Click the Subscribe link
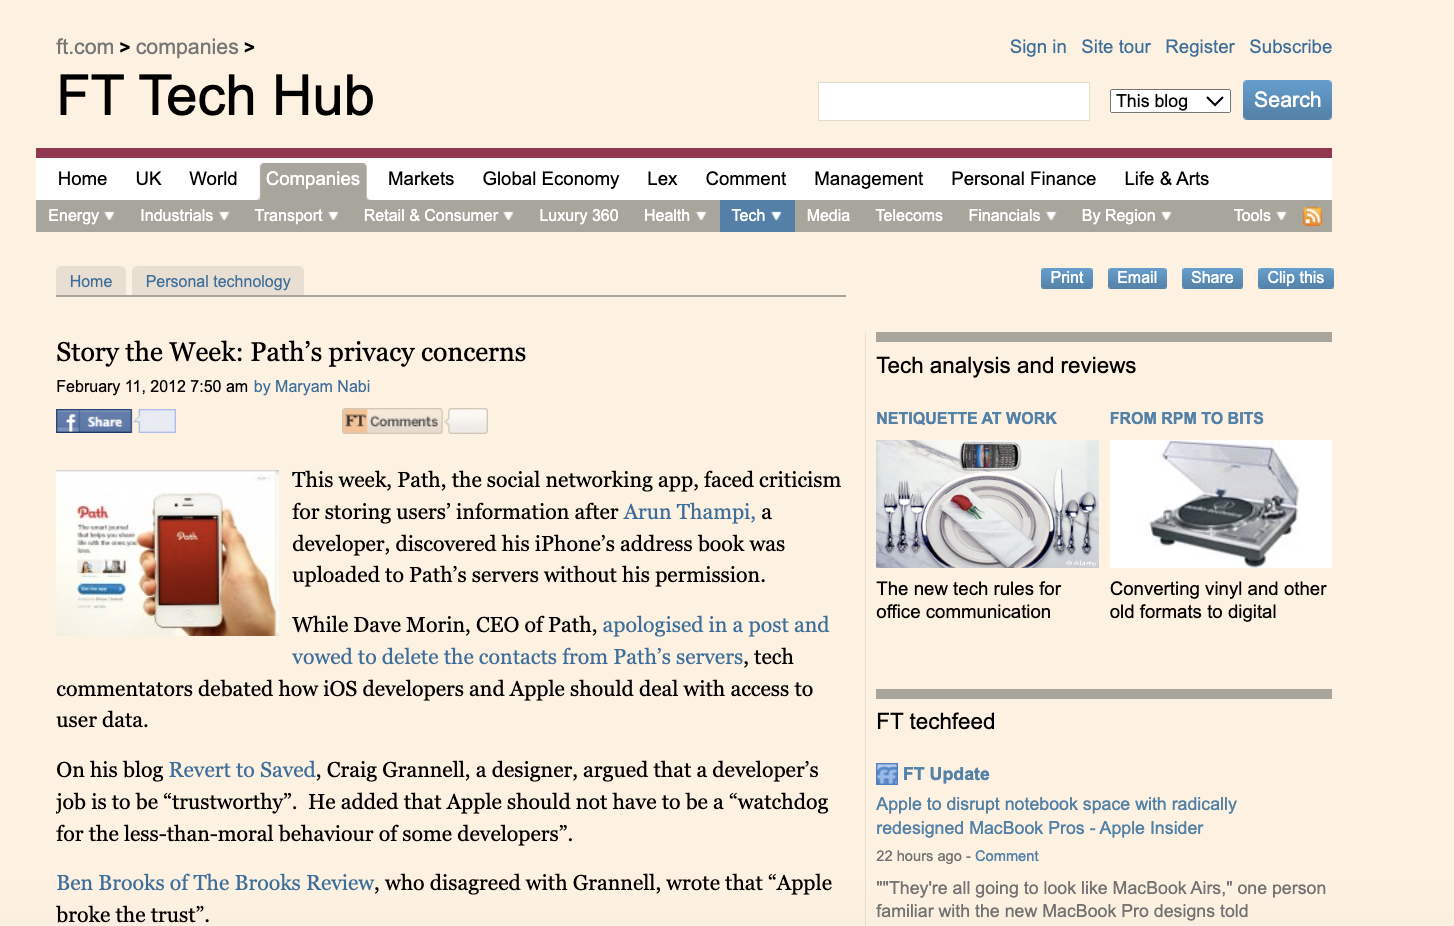This screenshot has width=1454, height=926. click(x=1290, y=46)
